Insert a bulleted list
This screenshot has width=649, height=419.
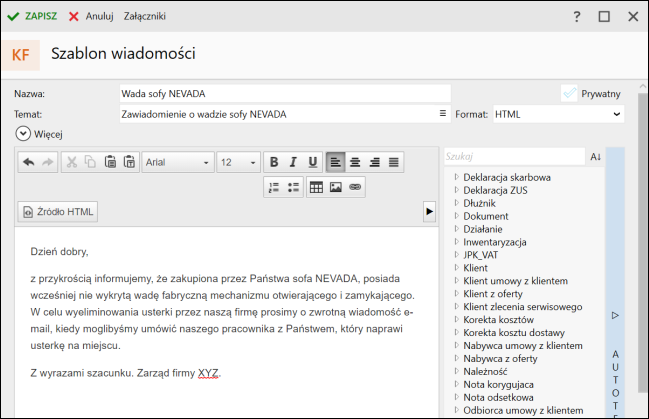click(x=293, y=187)
